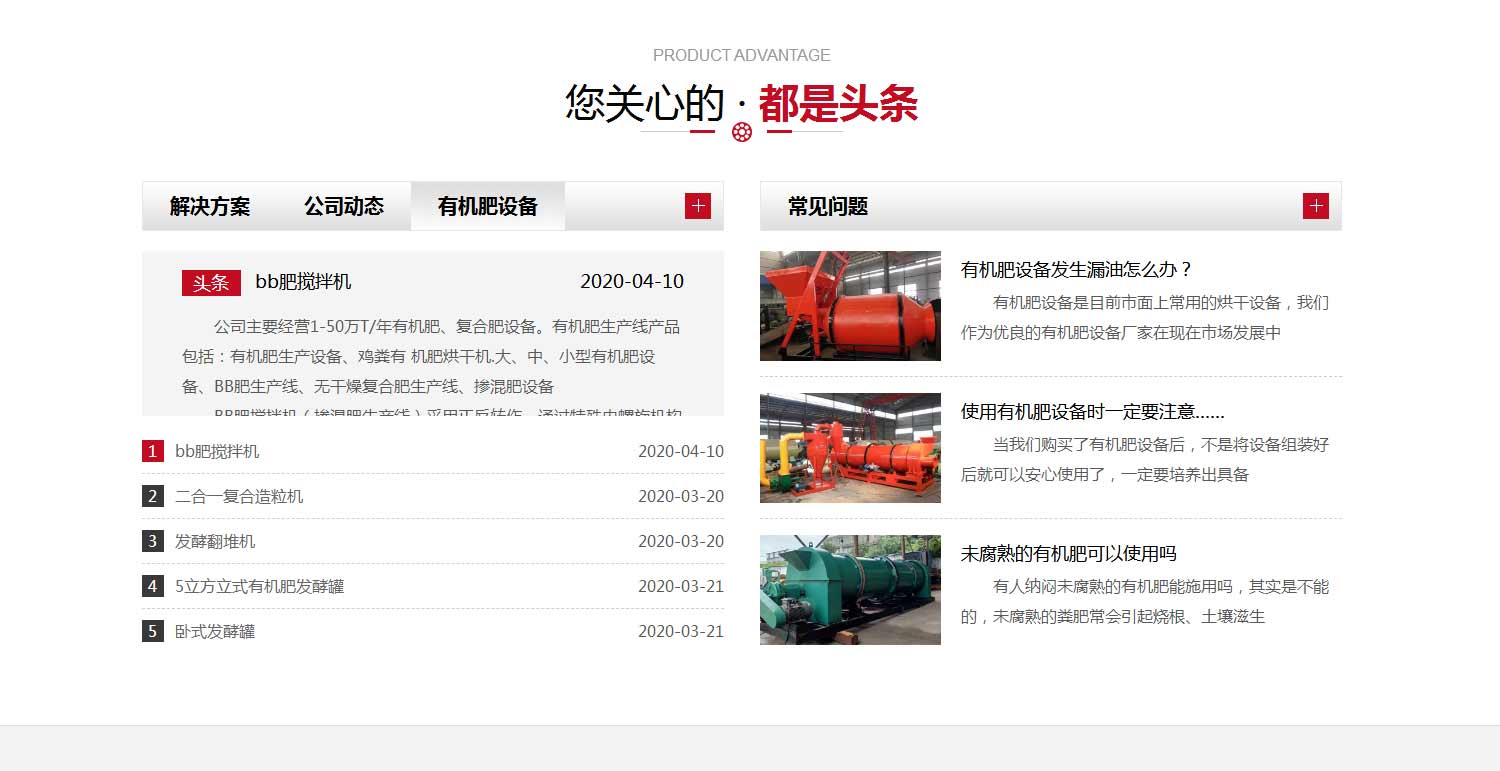Viewport: 1500px width, 771px height.
Task: Click number badge 1 in the list
Action: [x=153, y=451]
